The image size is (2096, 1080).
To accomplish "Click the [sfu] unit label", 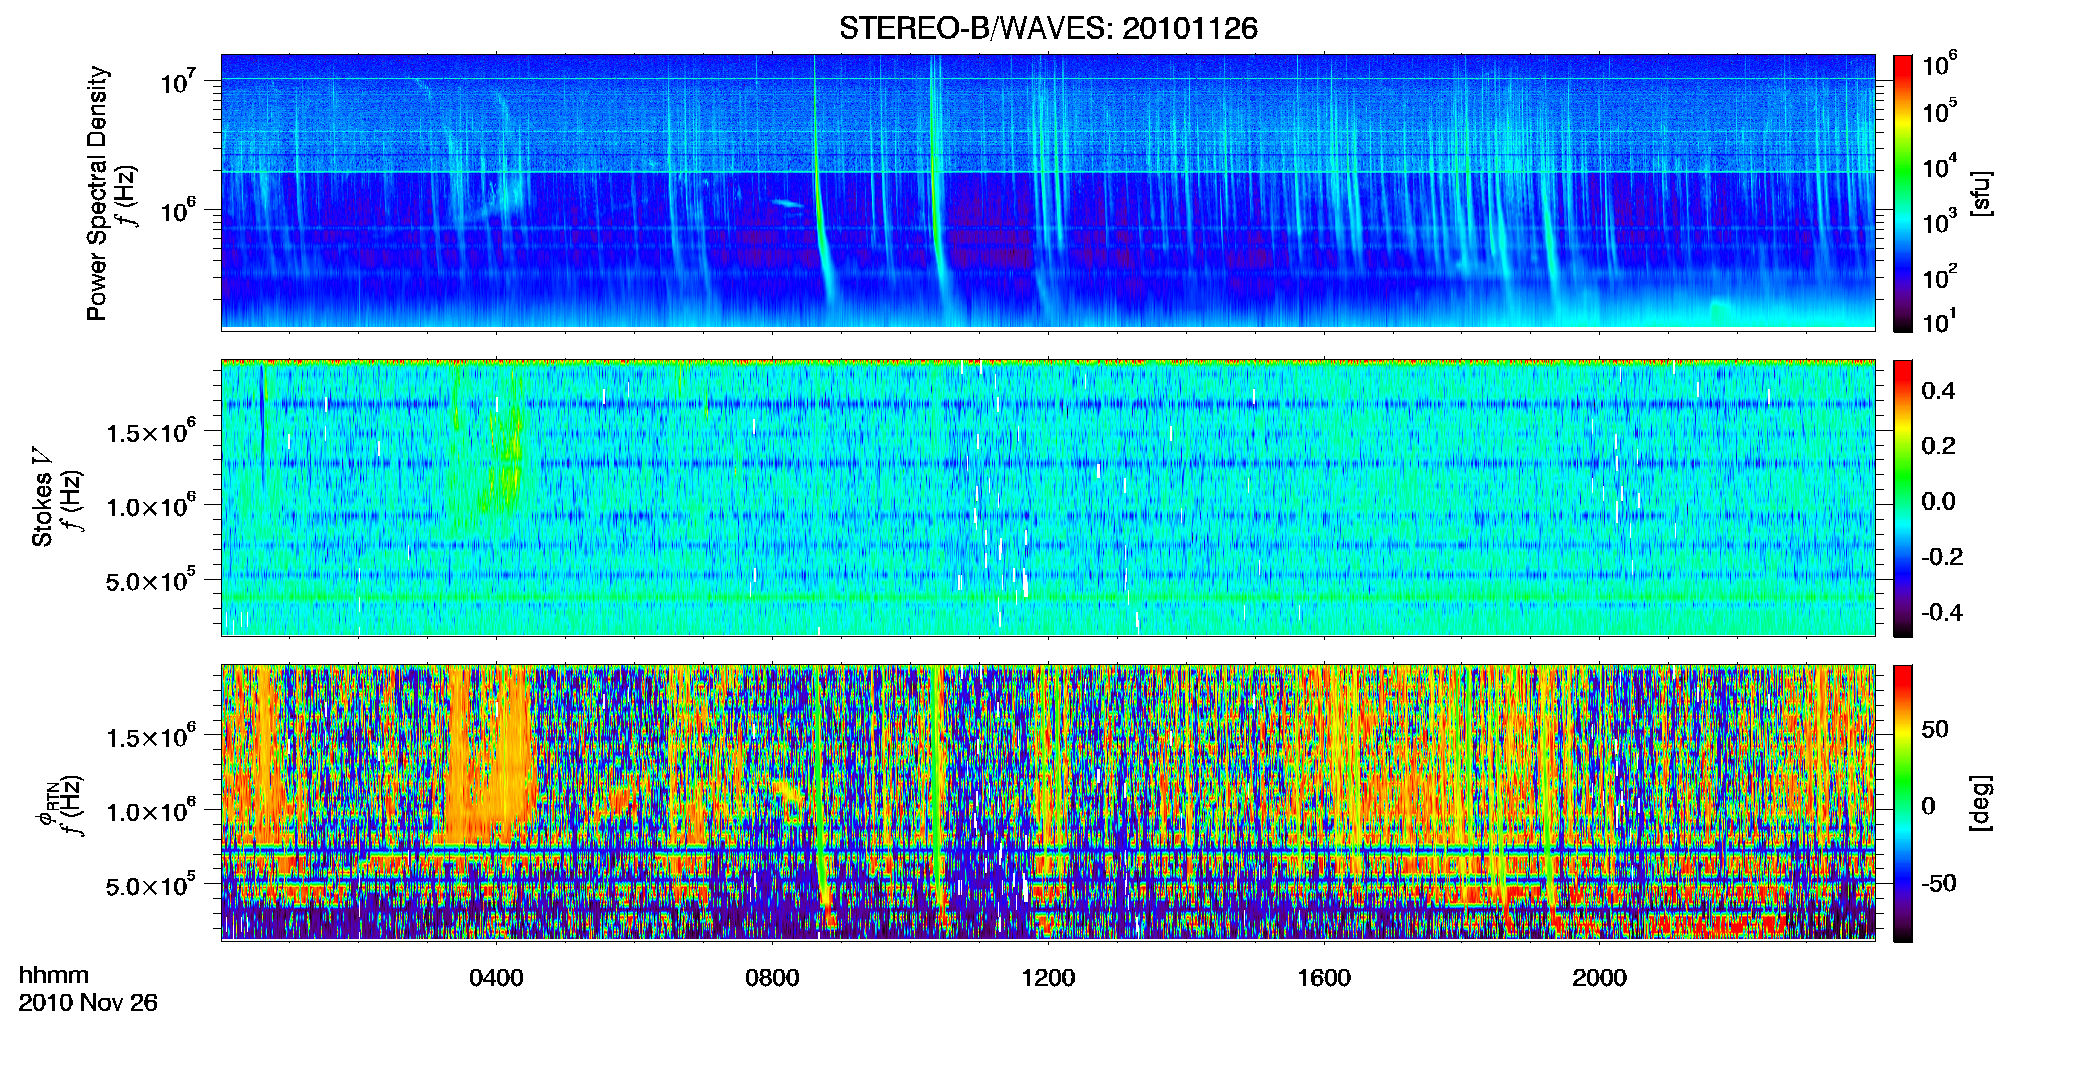I will point(1981,194).
